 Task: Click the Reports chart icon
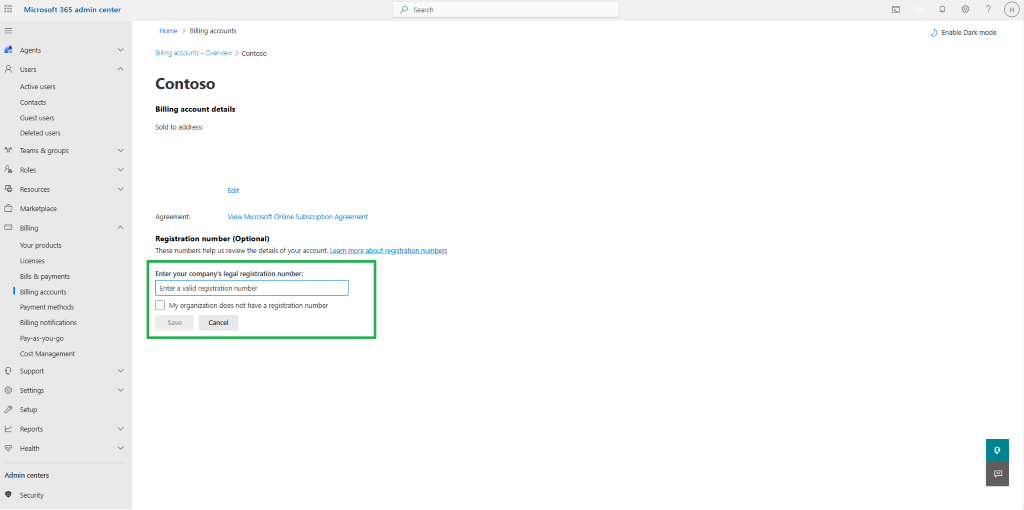pyautogui.click(x=8, y=429)
